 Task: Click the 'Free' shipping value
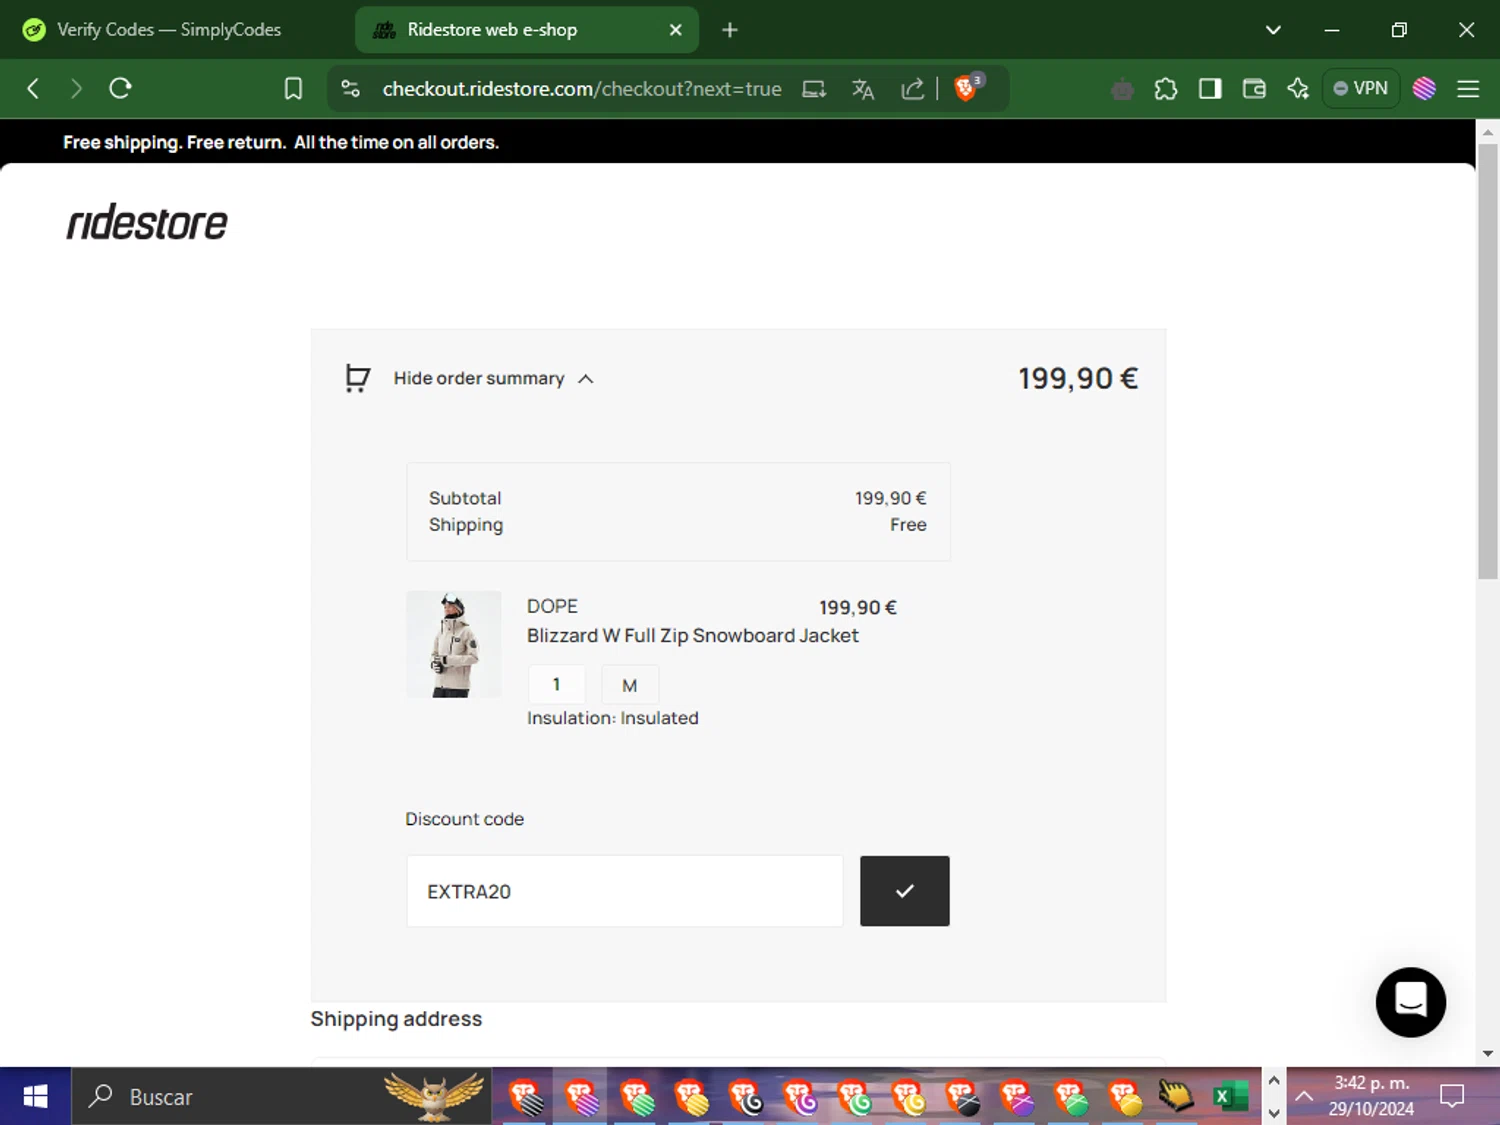click(908, 525)
